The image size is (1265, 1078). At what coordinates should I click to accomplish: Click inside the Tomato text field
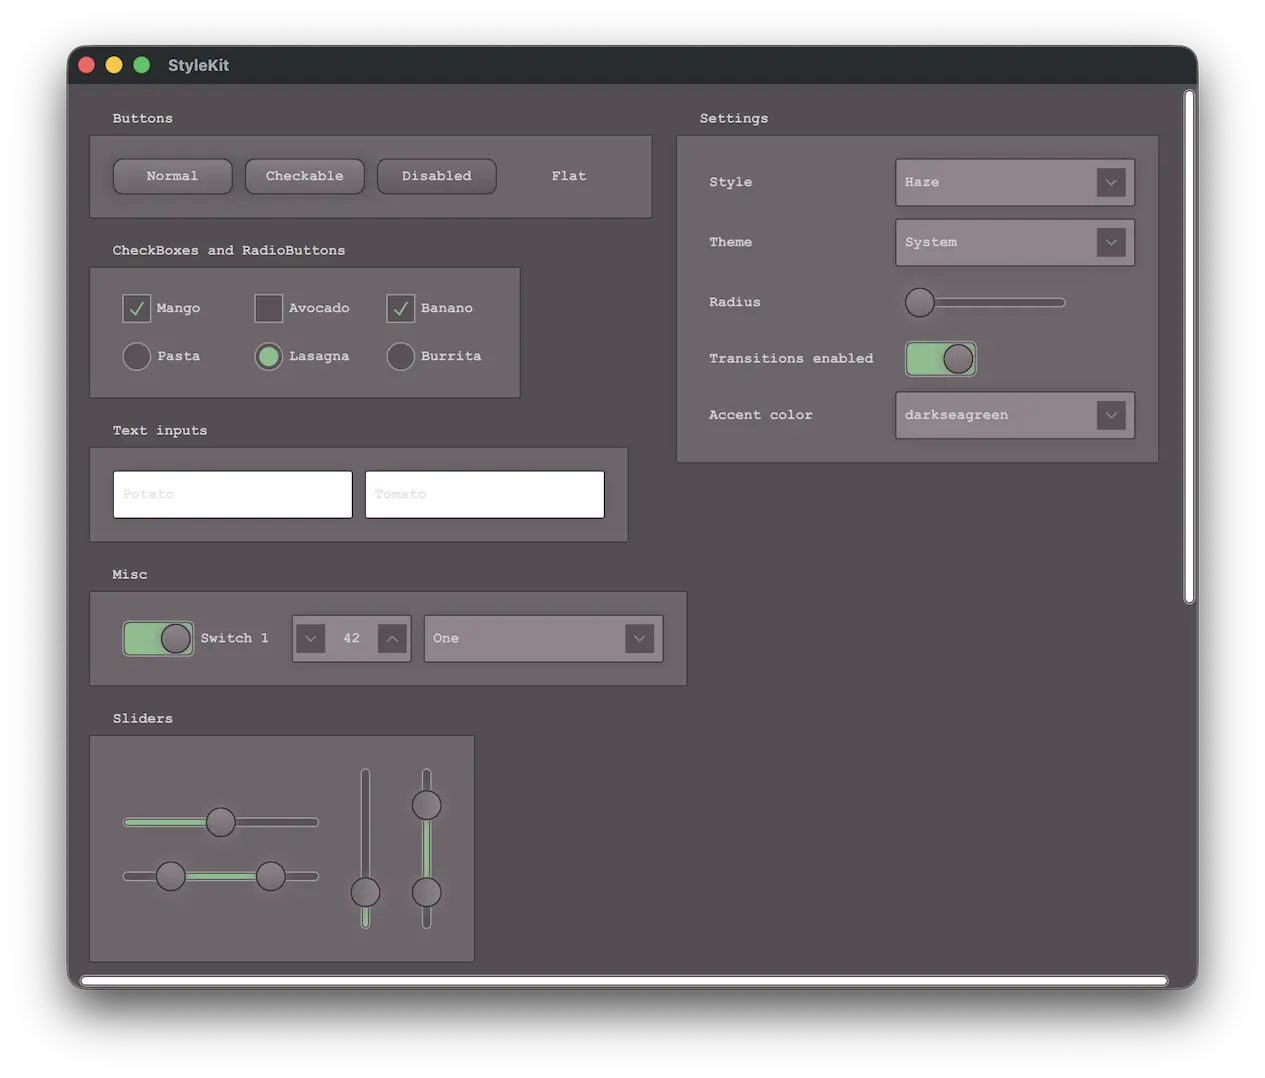[x=484, y=493]
